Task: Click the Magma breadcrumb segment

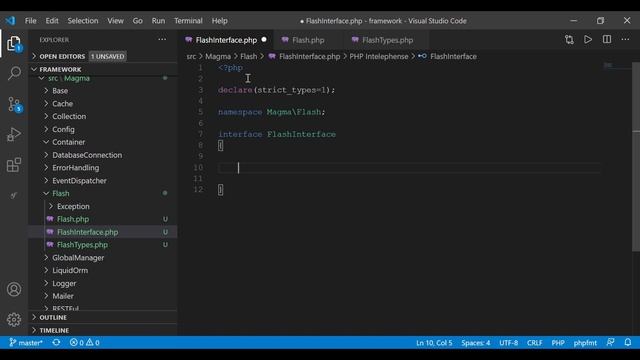Action: tap(218, 56)
